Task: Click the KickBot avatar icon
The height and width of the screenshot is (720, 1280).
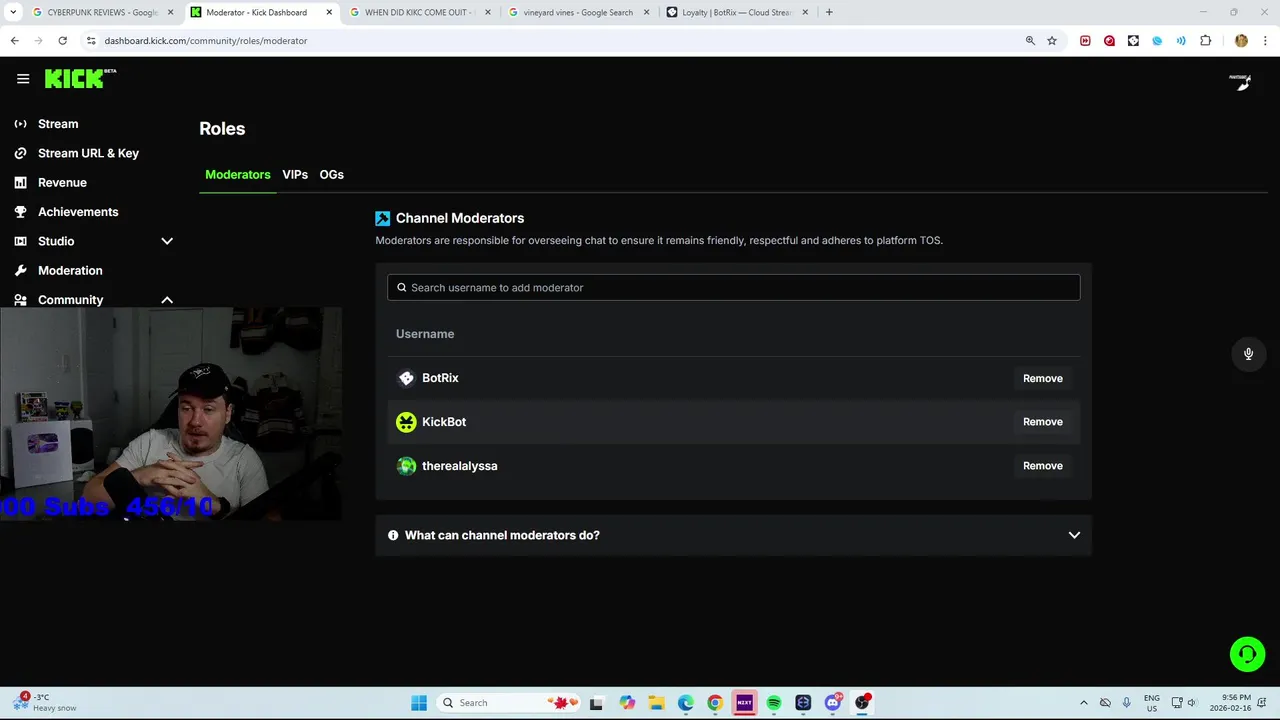Action: coord(406,422)
